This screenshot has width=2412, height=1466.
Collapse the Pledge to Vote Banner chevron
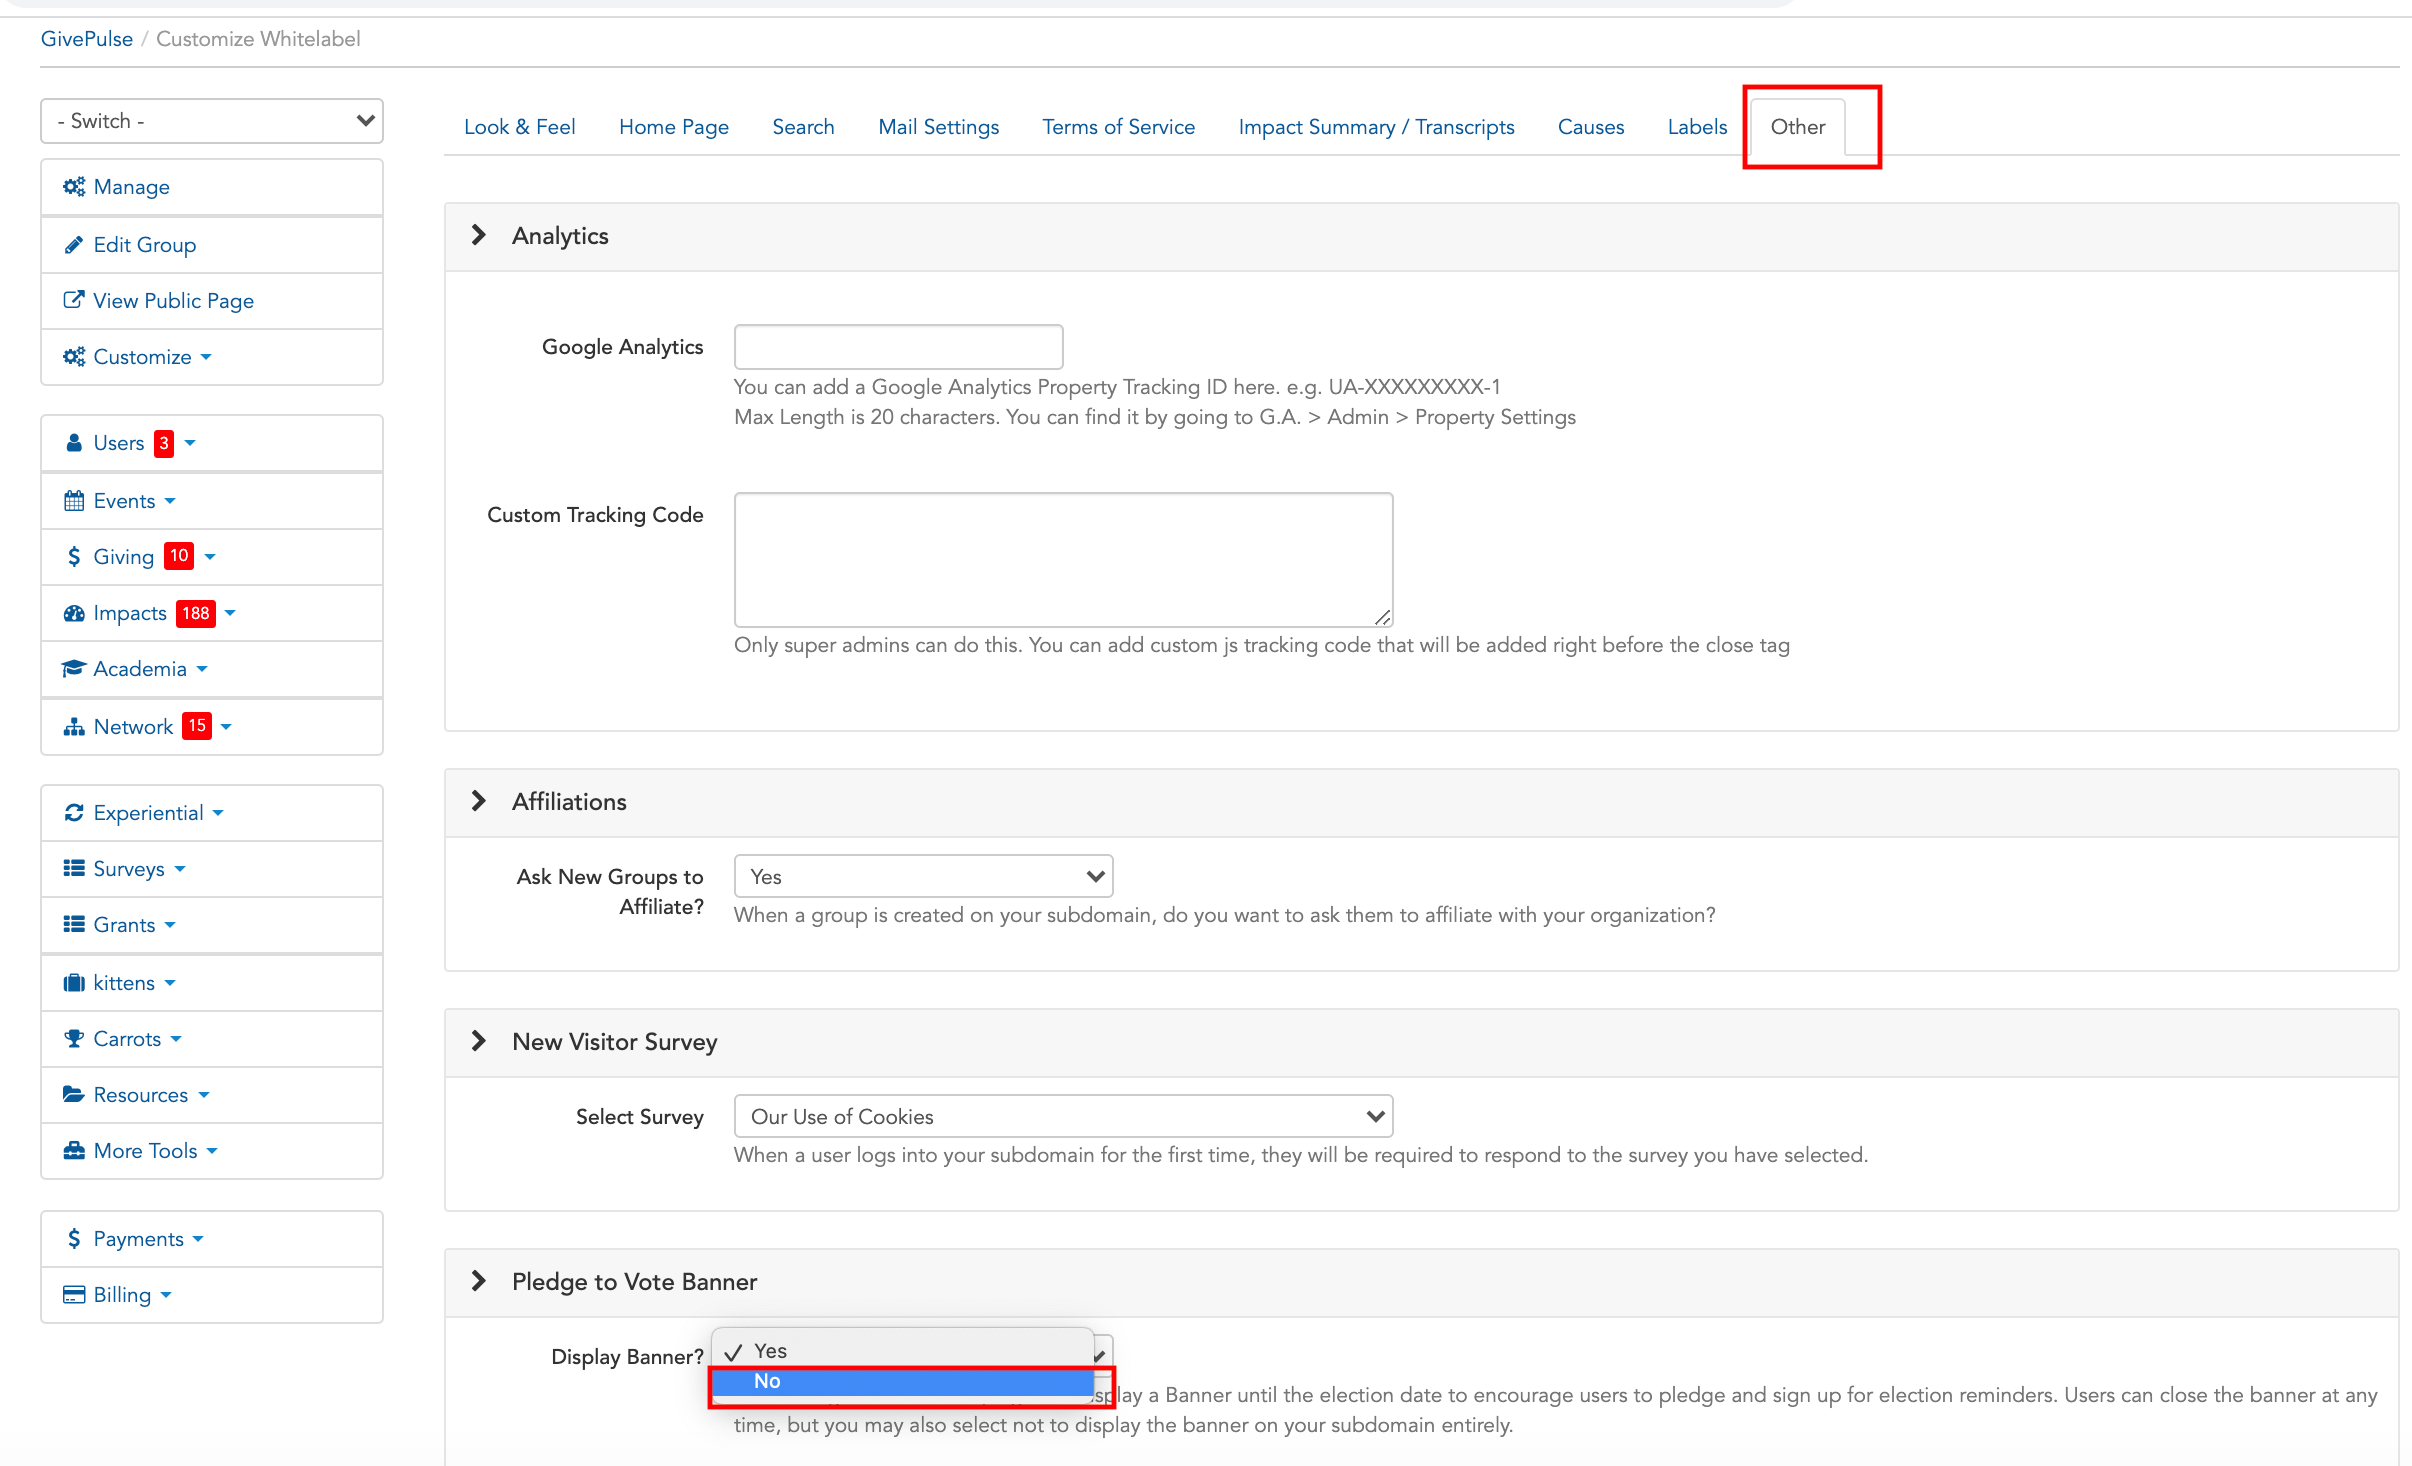pyautogui.click(x=479, y=1281)
